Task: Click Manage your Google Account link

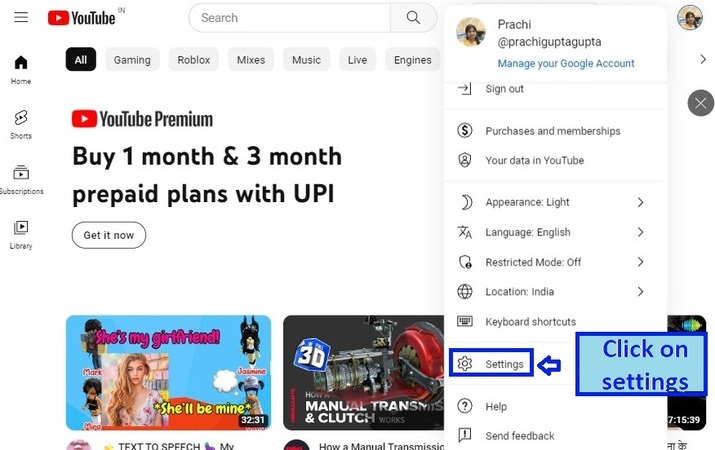Action: click(566, 63)
